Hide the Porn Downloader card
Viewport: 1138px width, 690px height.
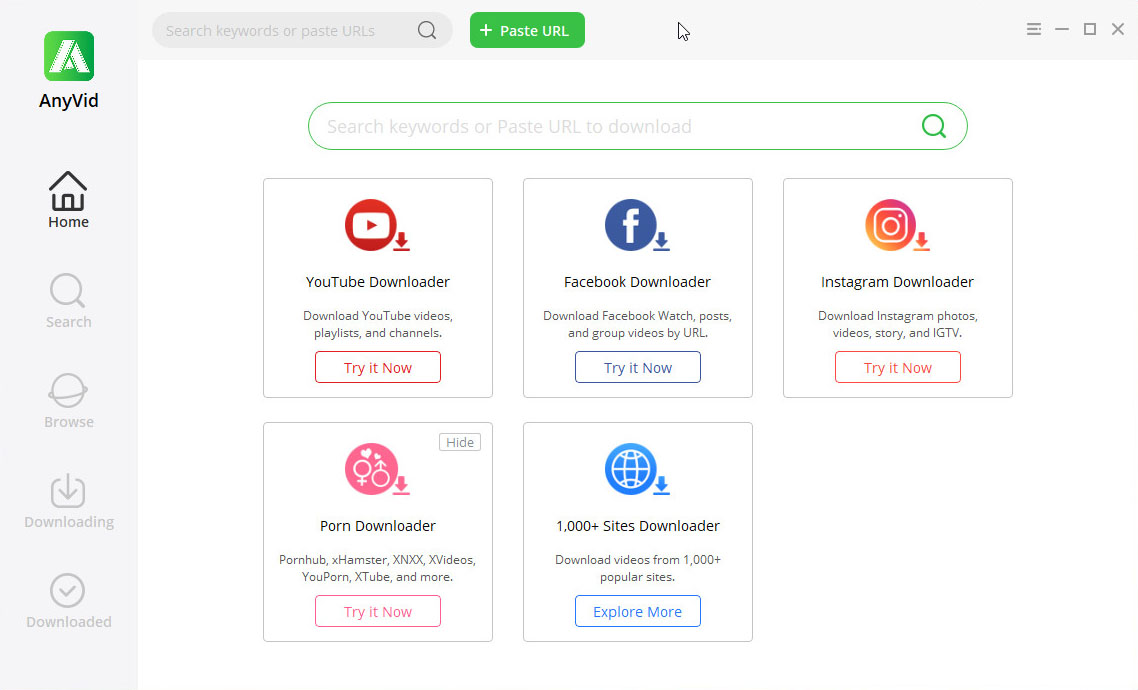tap(459, 441)
